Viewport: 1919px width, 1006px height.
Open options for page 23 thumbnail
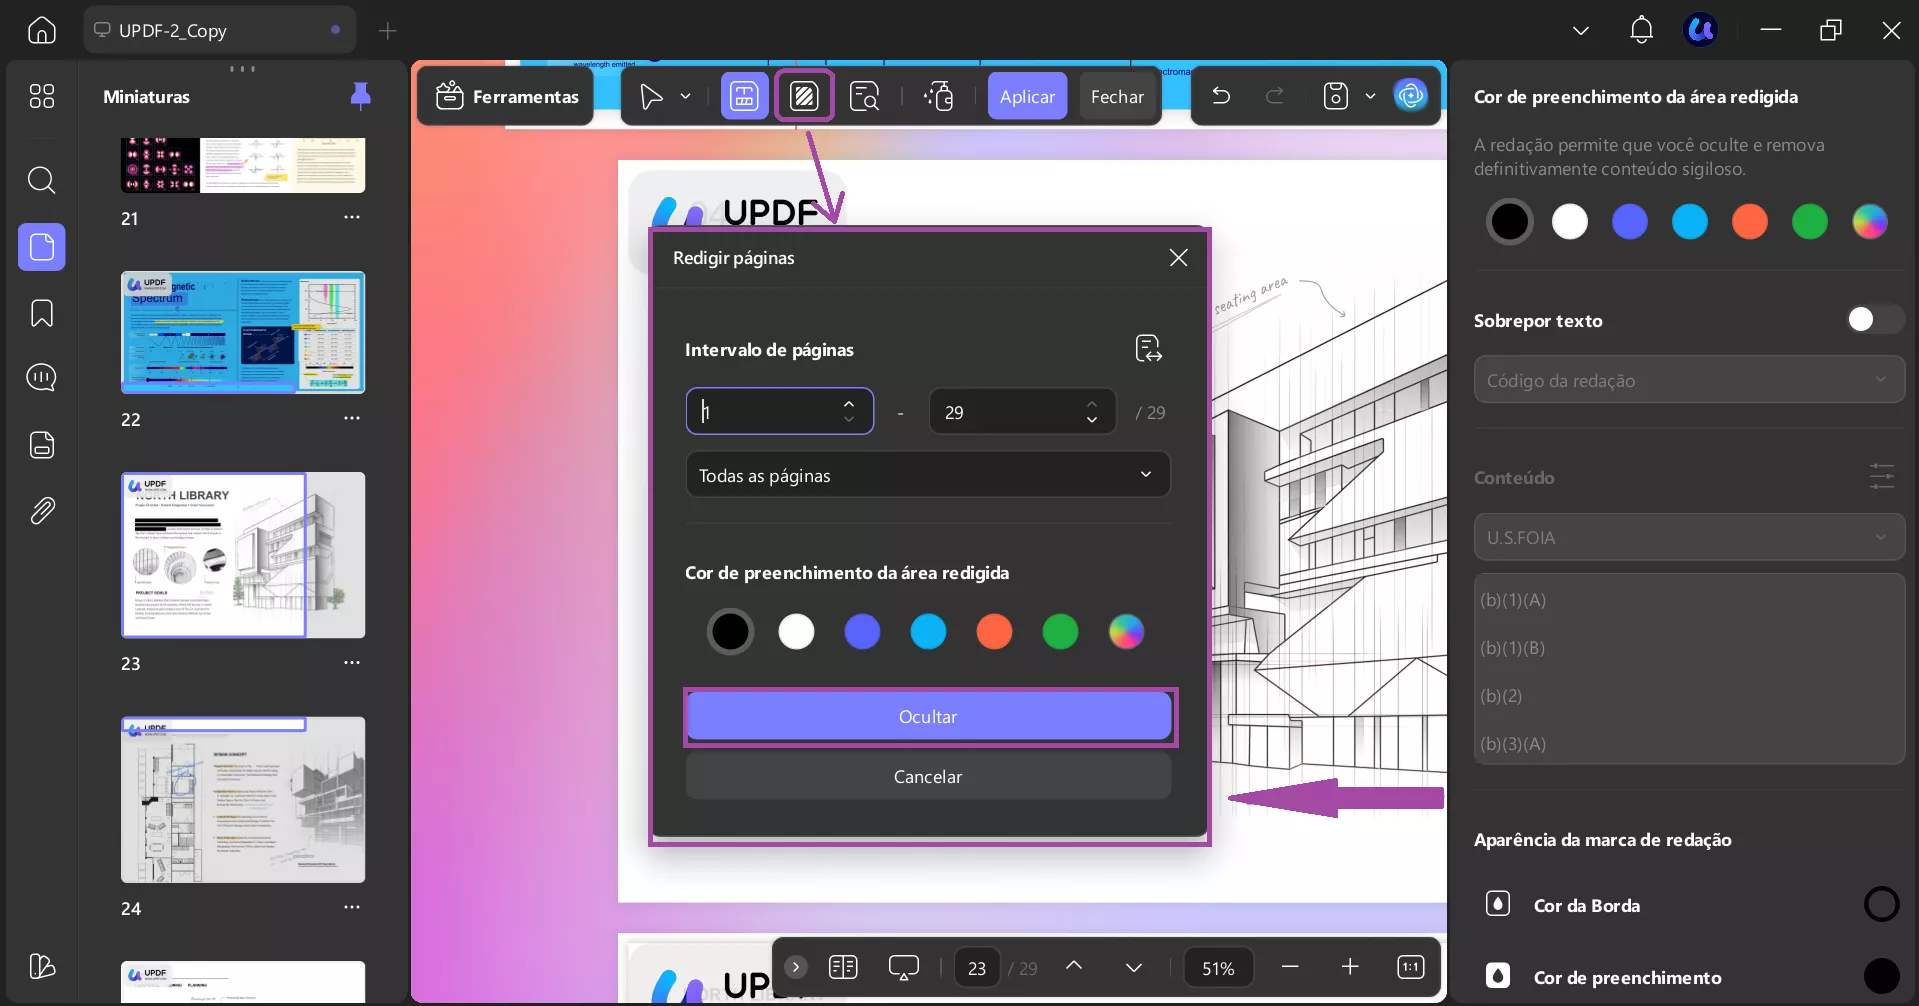click(x=352, y=662)
